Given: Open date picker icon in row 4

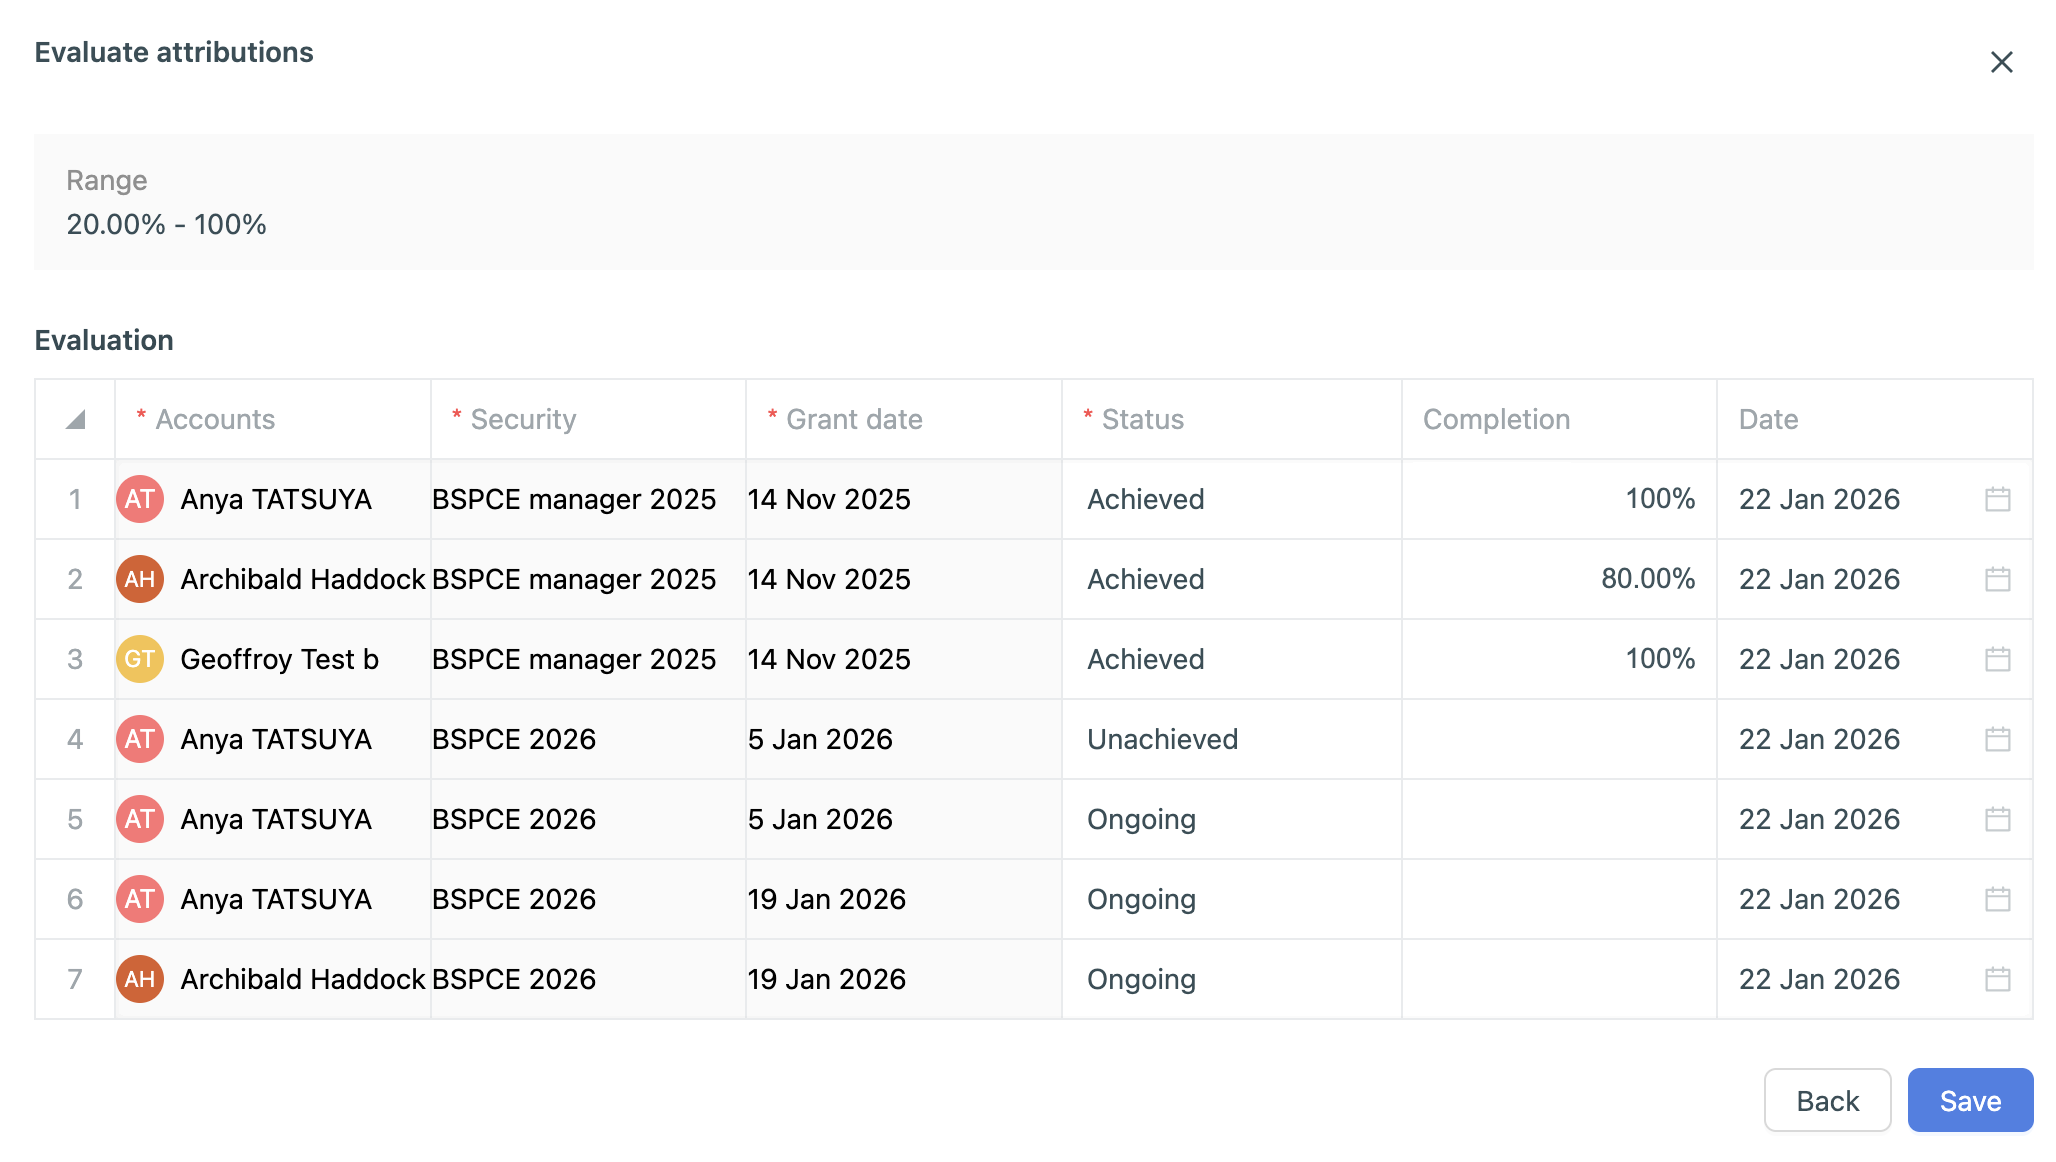Looking at the screenshot, I should pos(1997,739).
